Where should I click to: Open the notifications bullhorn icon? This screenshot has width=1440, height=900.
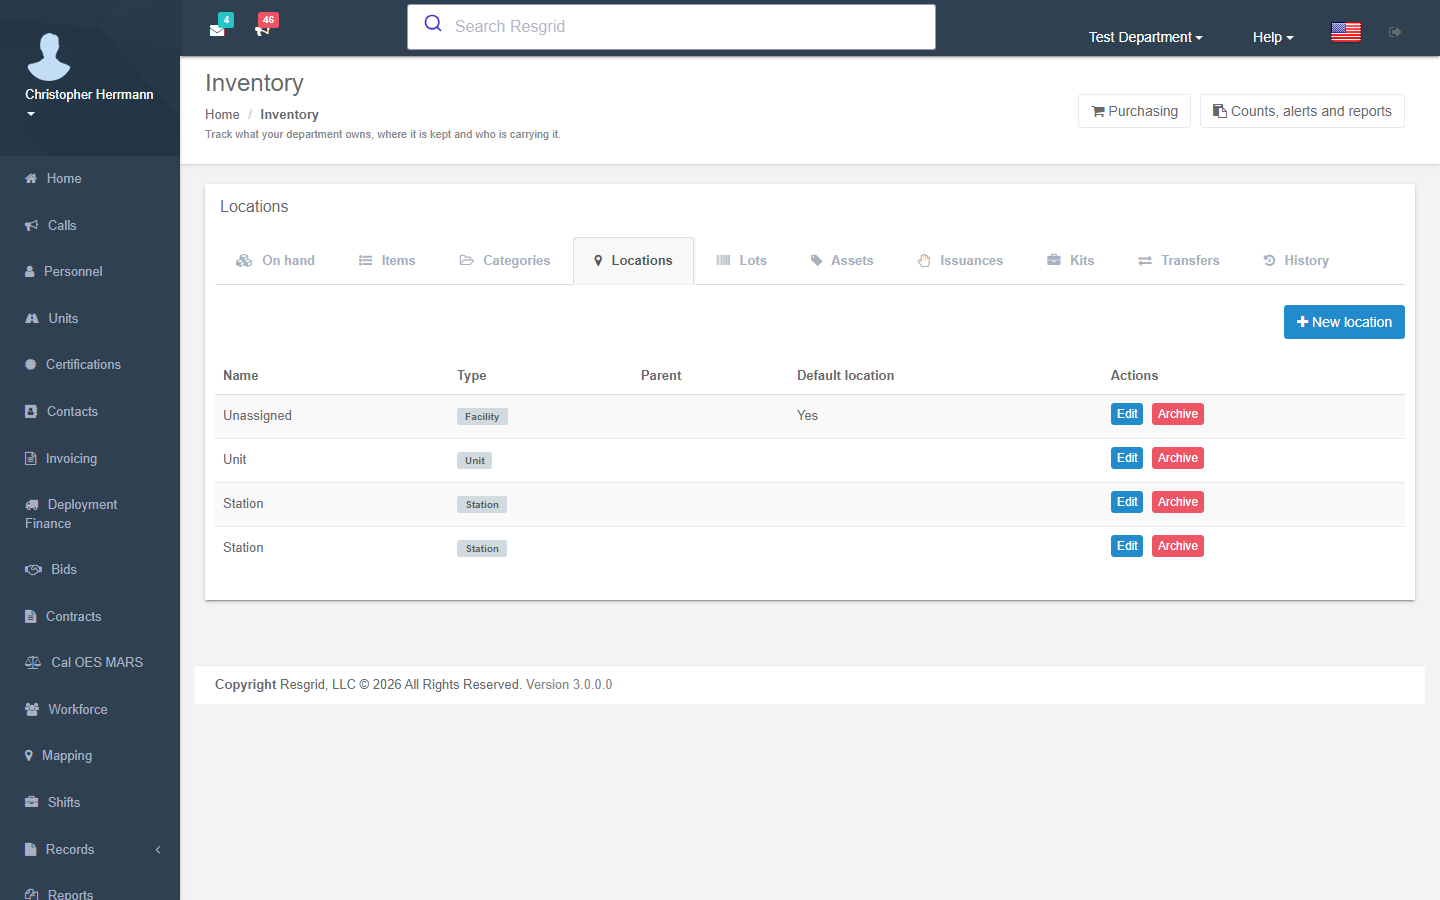point(263,30)
